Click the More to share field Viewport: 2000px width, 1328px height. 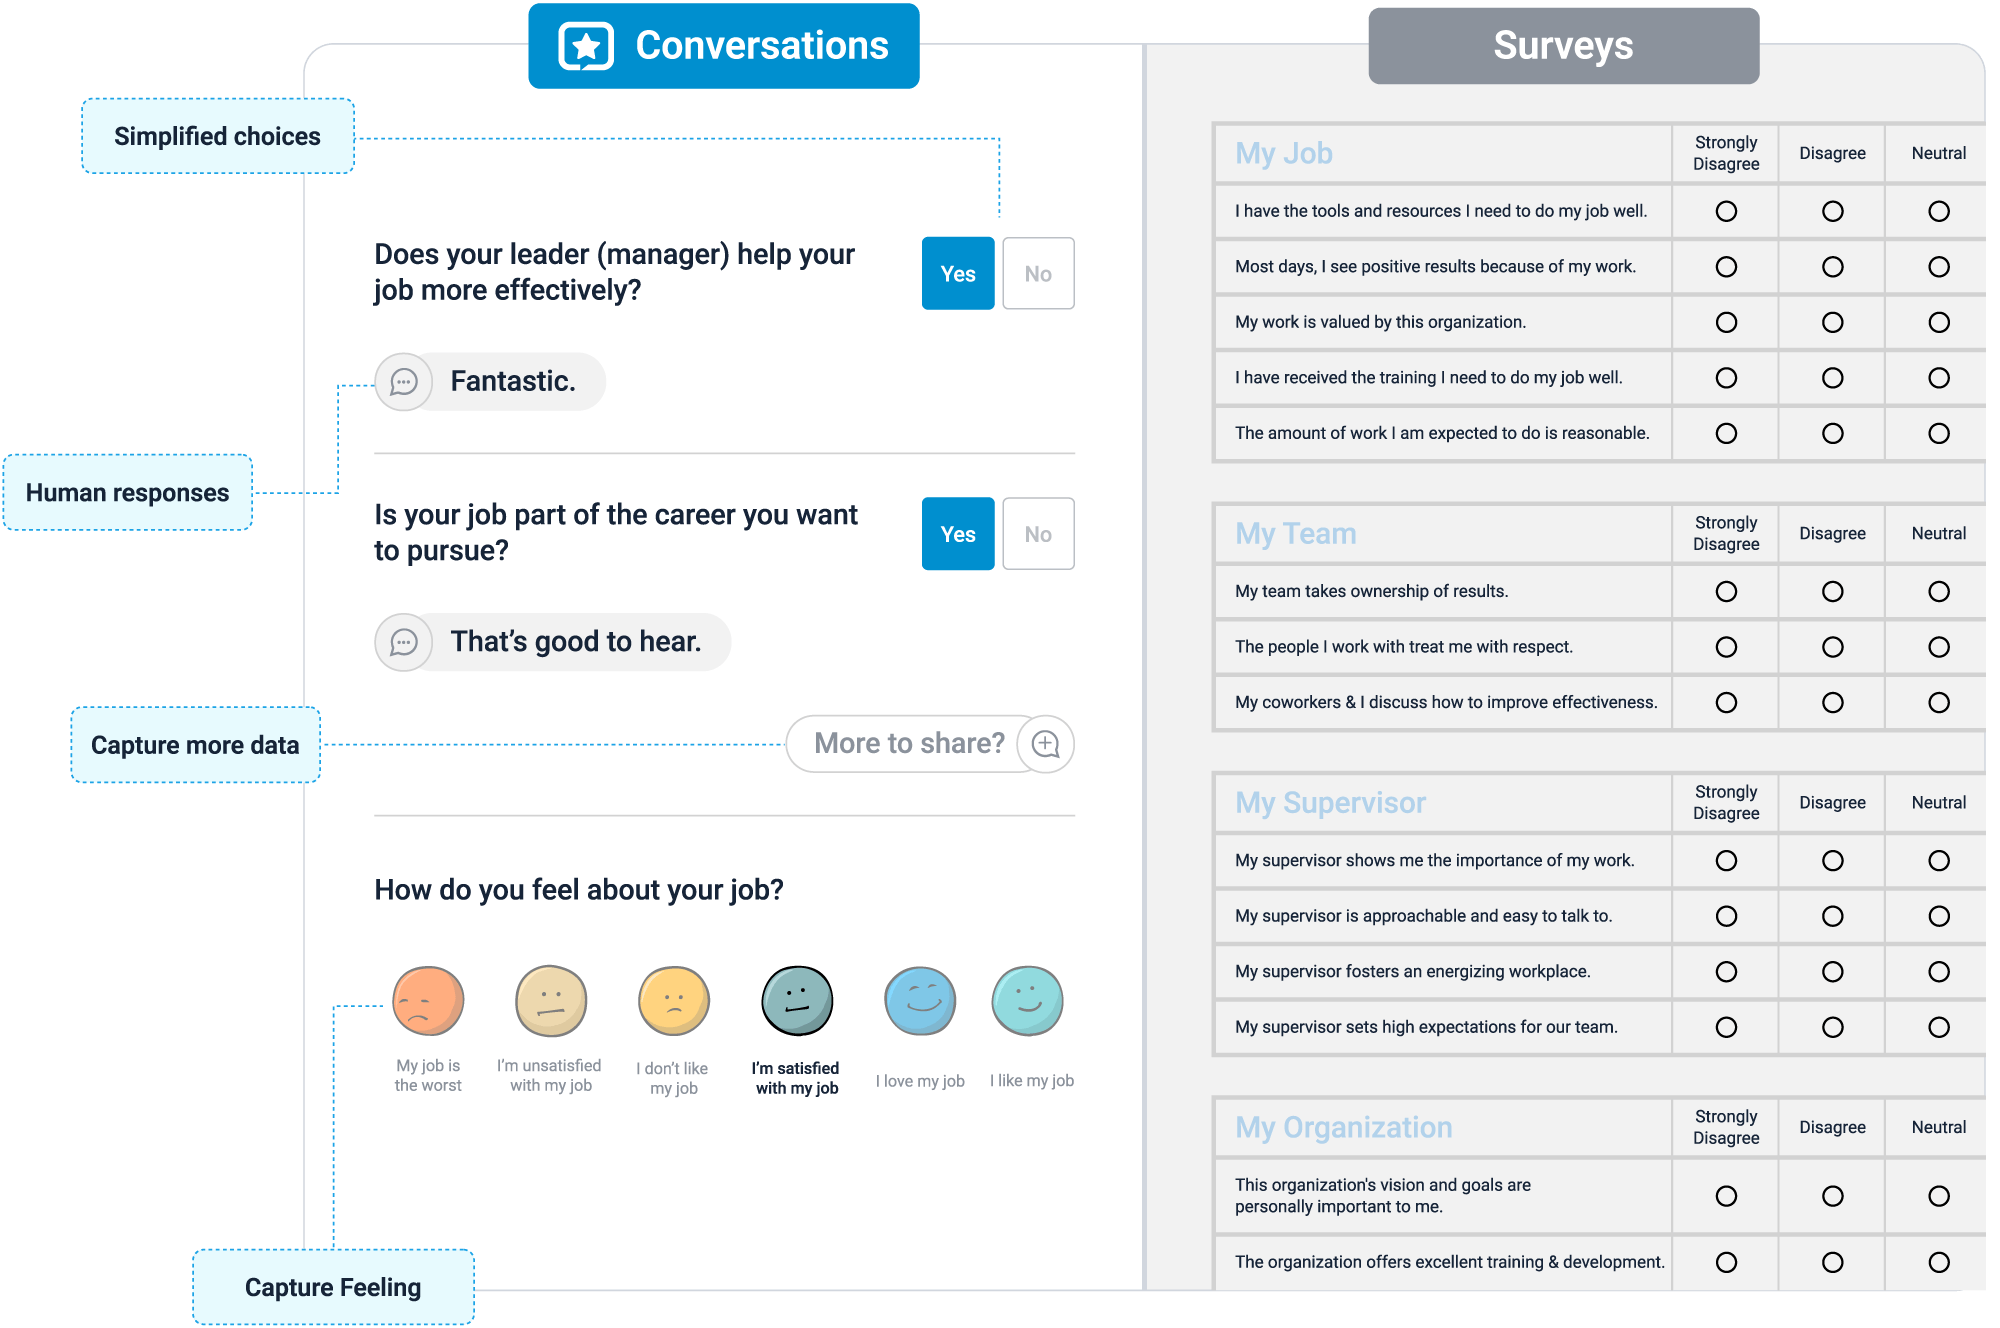tap(908, 744)
